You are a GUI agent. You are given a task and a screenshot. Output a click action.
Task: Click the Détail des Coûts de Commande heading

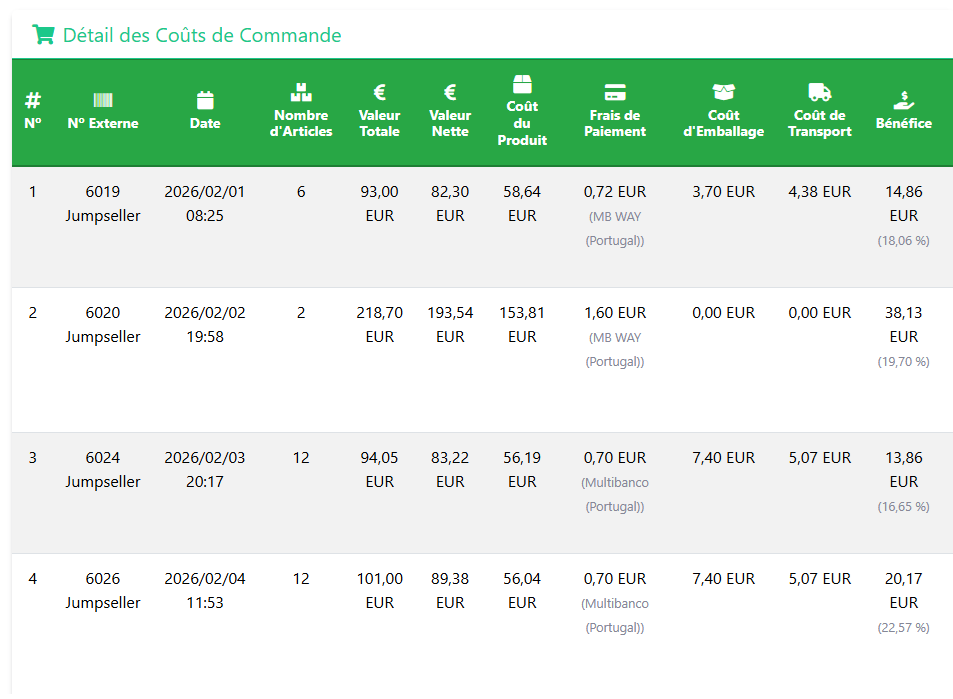[x=202, y=35]
